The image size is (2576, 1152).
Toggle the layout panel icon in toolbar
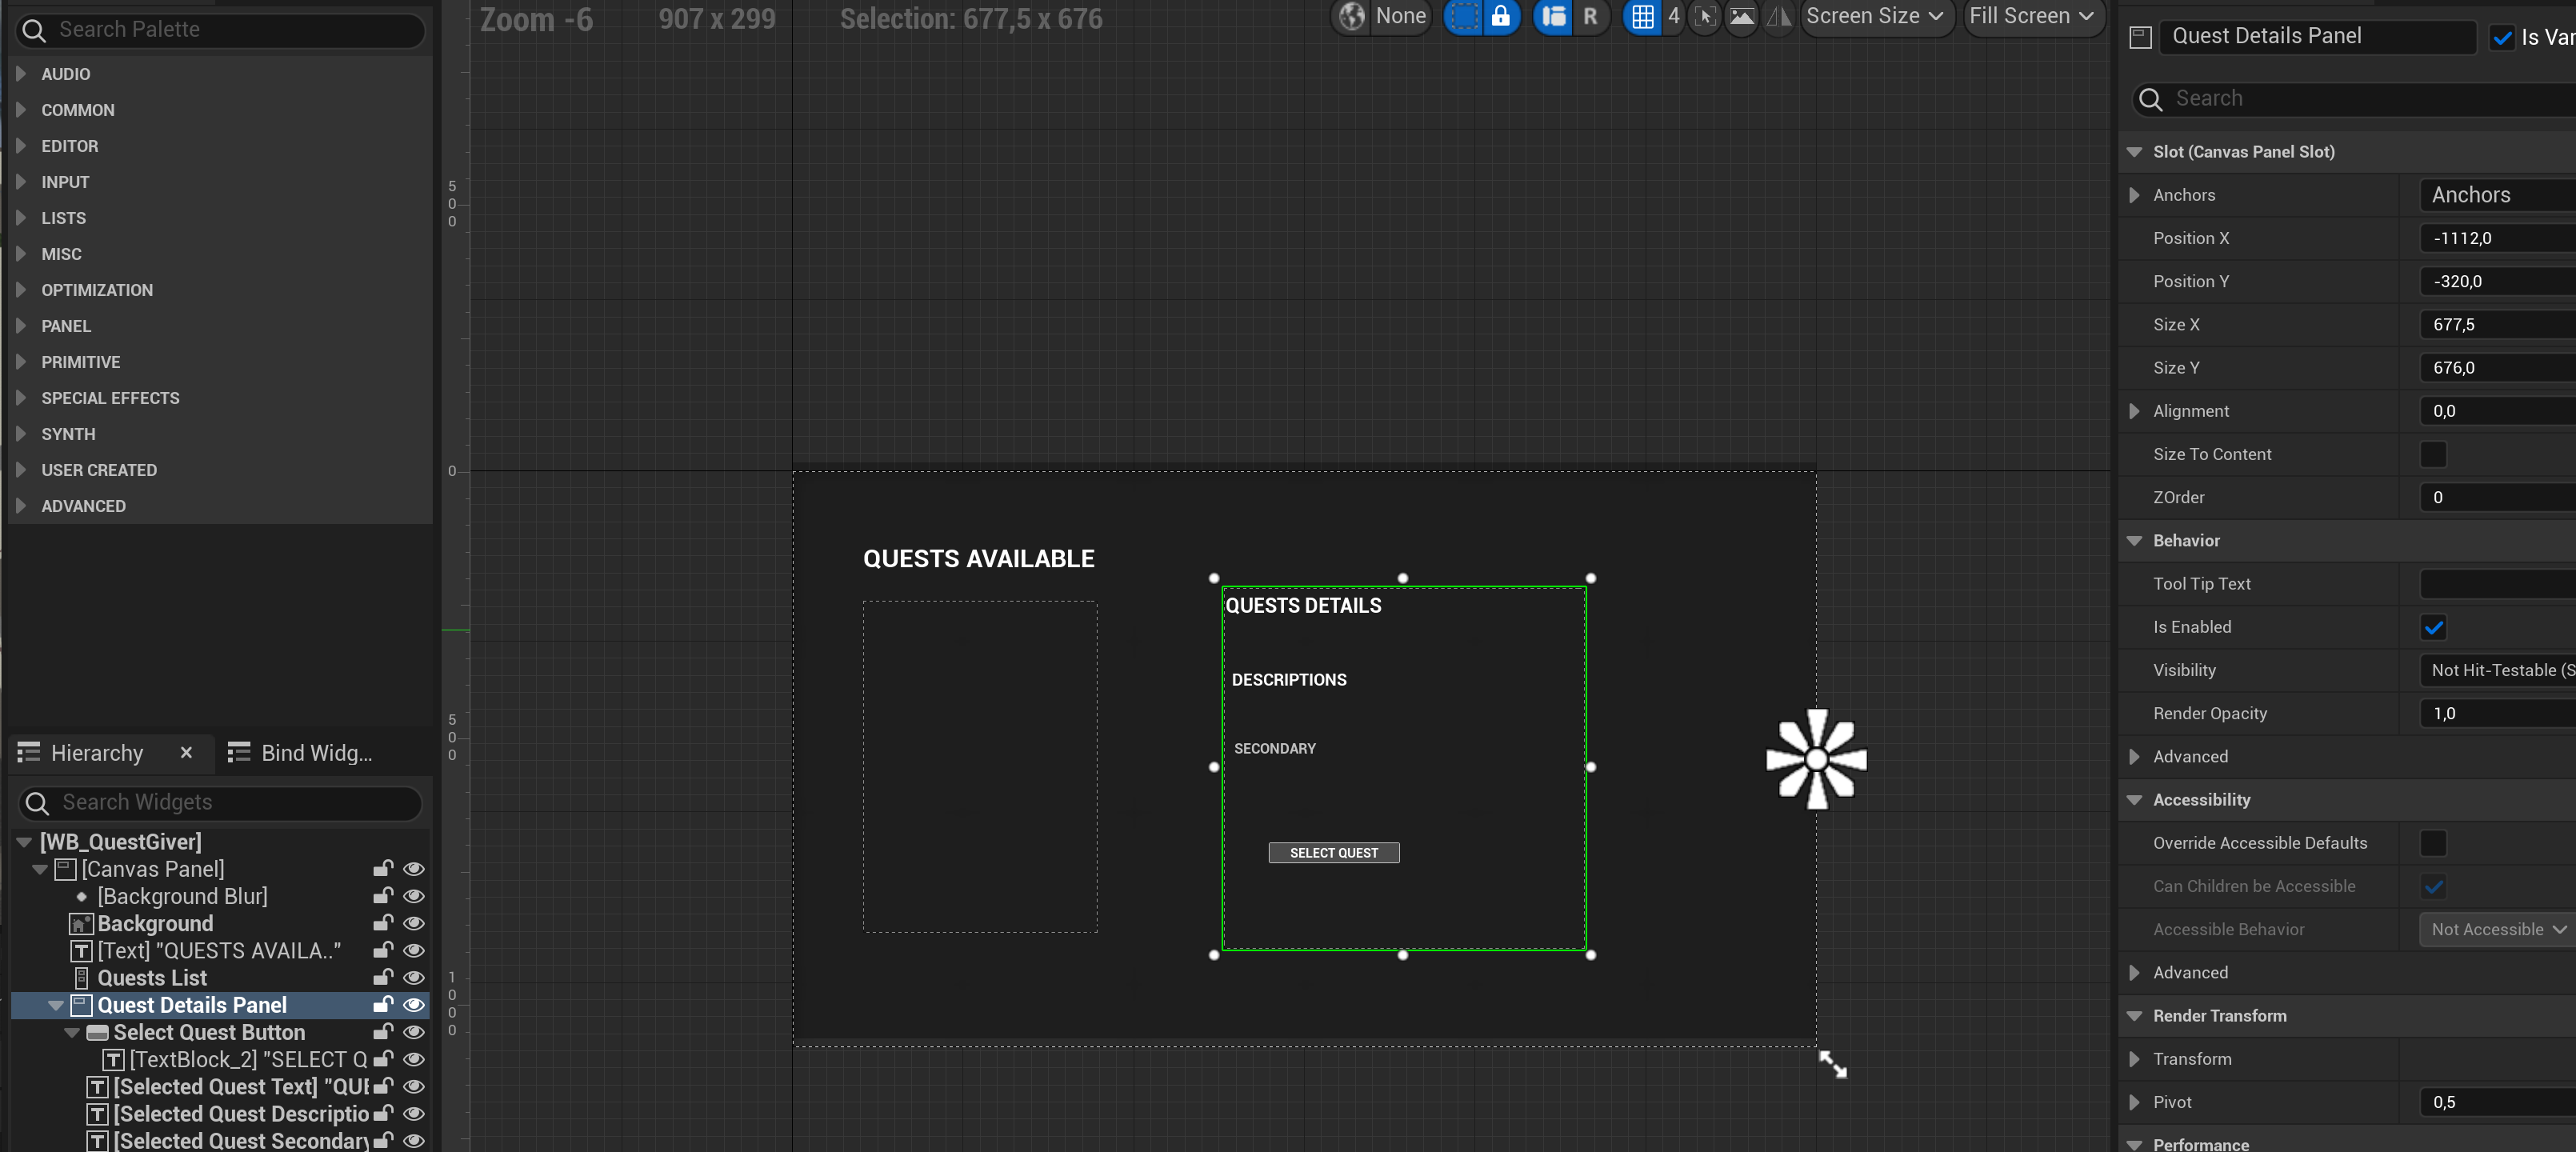click(1553, 16)
